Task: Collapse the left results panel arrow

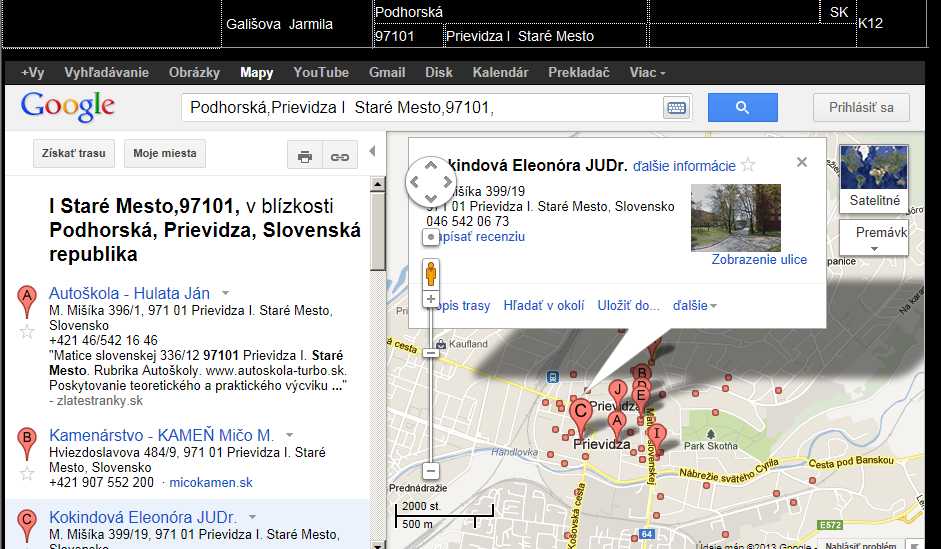Action: click(x=373, y=151)
